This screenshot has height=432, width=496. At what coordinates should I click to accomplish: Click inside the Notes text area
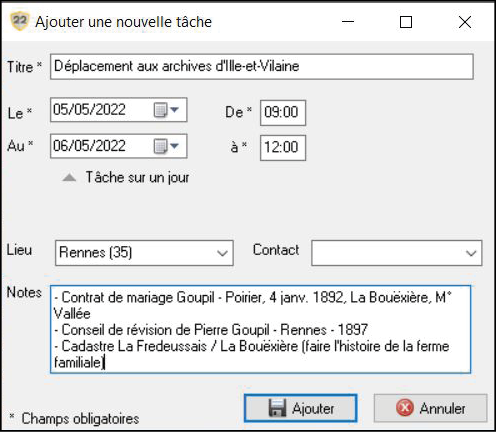[x=260, y=329]
